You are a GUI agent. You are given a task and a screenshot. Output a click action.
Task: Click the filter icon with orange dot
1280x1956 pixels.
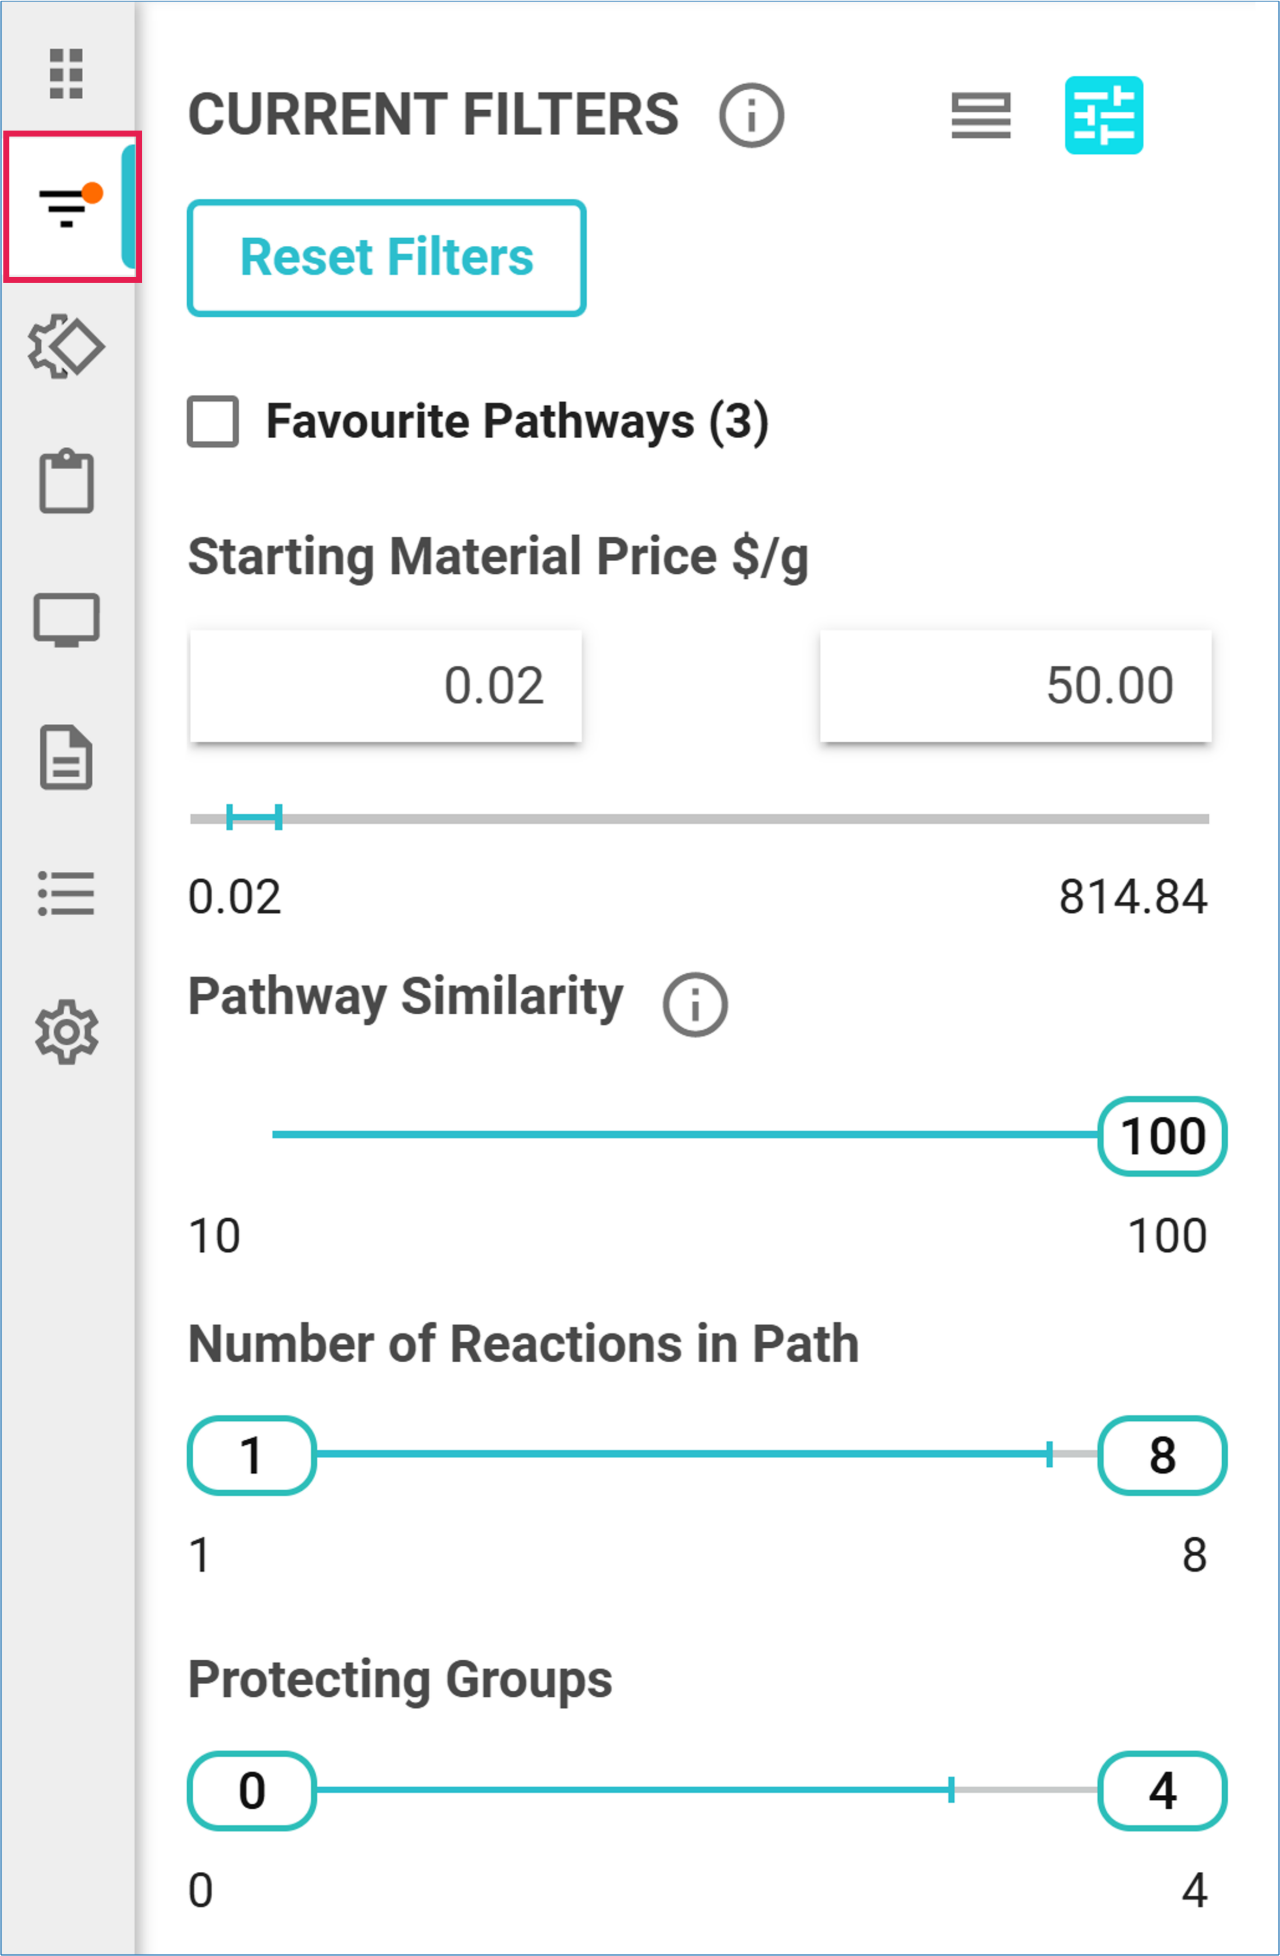pyautogui.click(x=68, y=207)
